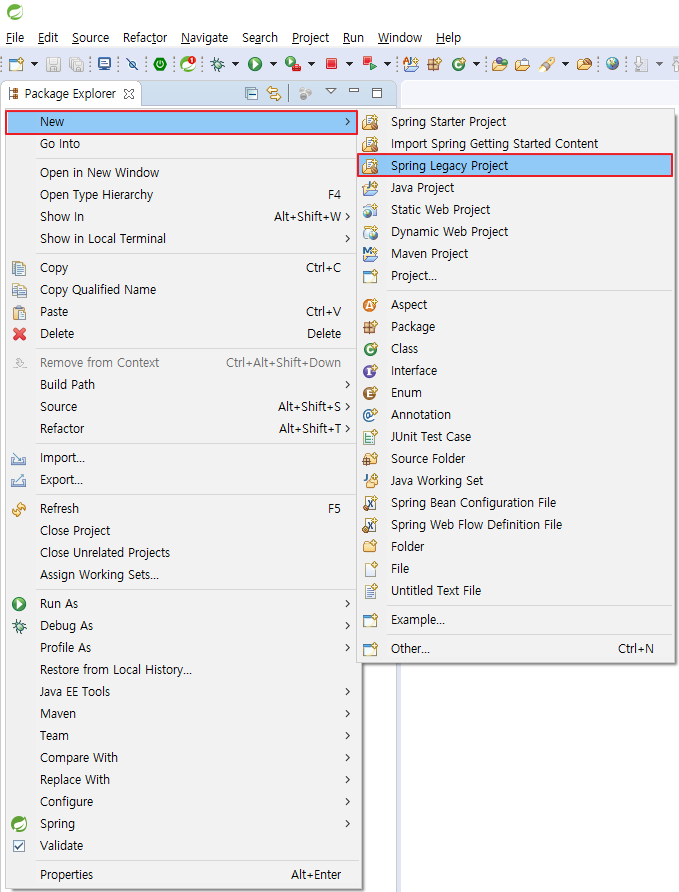
Task: Expand the Run As submenu
Action: tap(182, 604)
